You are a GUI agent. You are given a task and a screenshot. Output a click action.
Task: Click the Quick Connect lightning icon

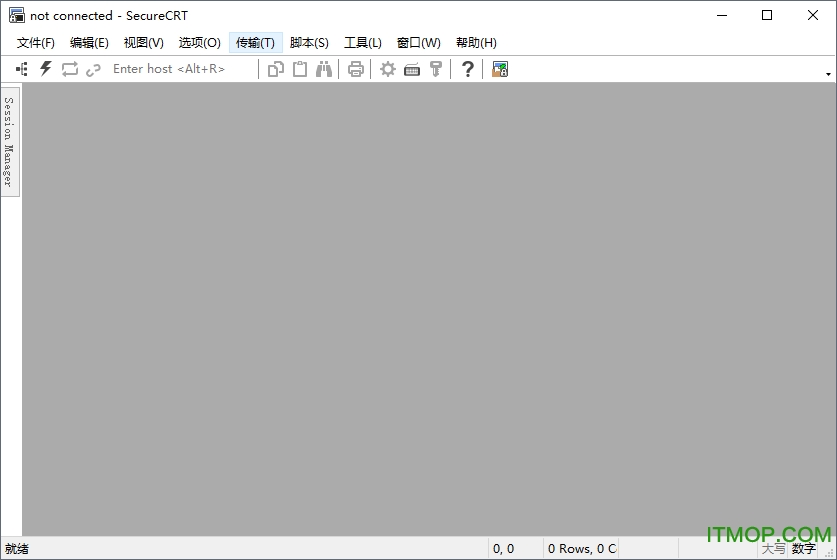point(46,69)
